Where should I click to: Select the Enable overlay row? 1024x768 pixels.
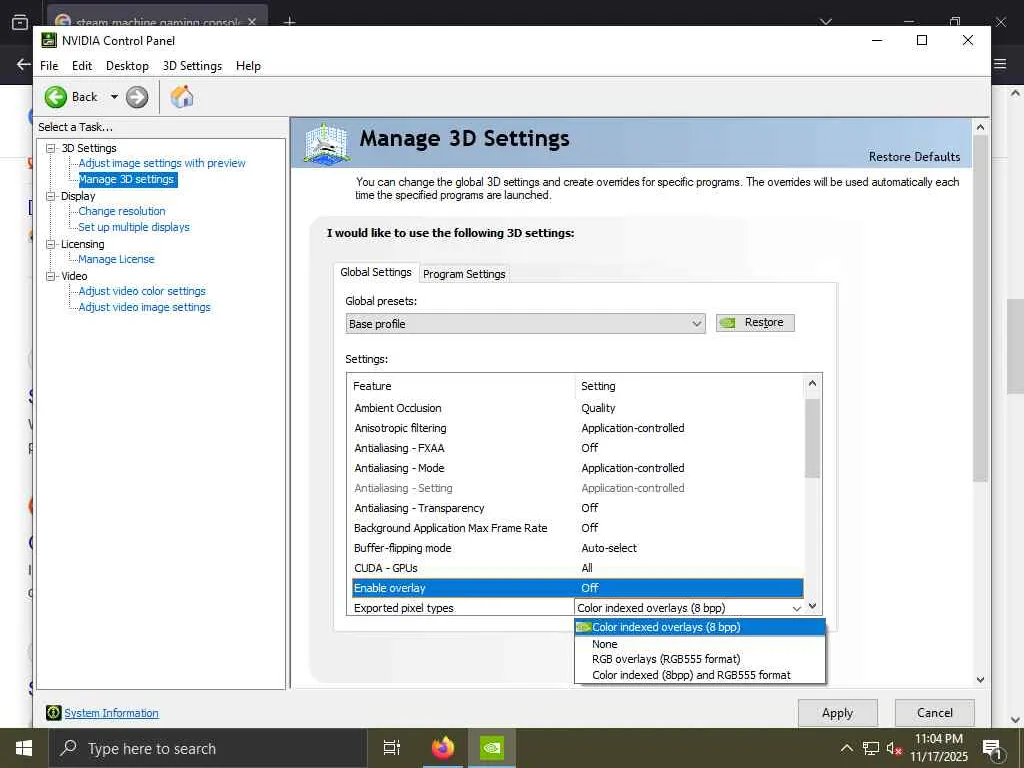tap(578, 588)
